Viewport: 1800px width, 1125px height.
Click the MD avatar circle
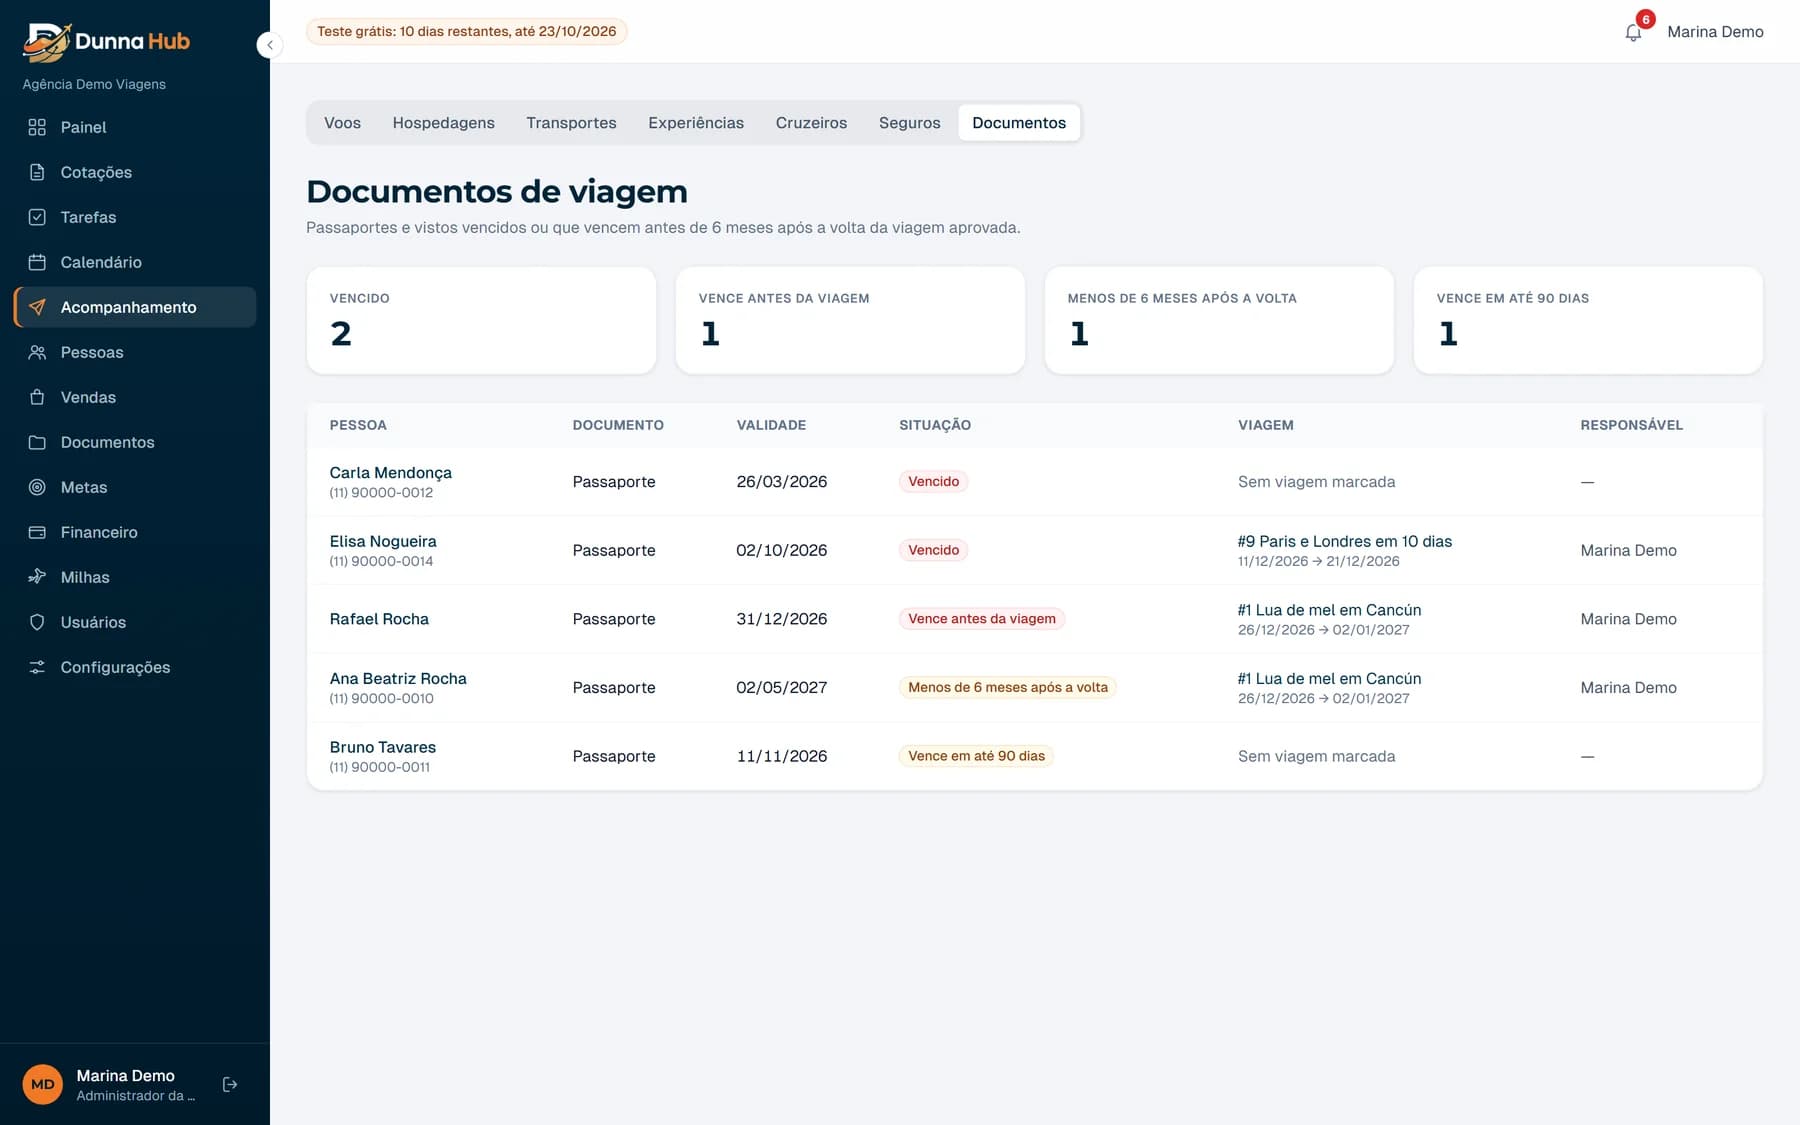pyautogui.click(x=43, y=1084)
